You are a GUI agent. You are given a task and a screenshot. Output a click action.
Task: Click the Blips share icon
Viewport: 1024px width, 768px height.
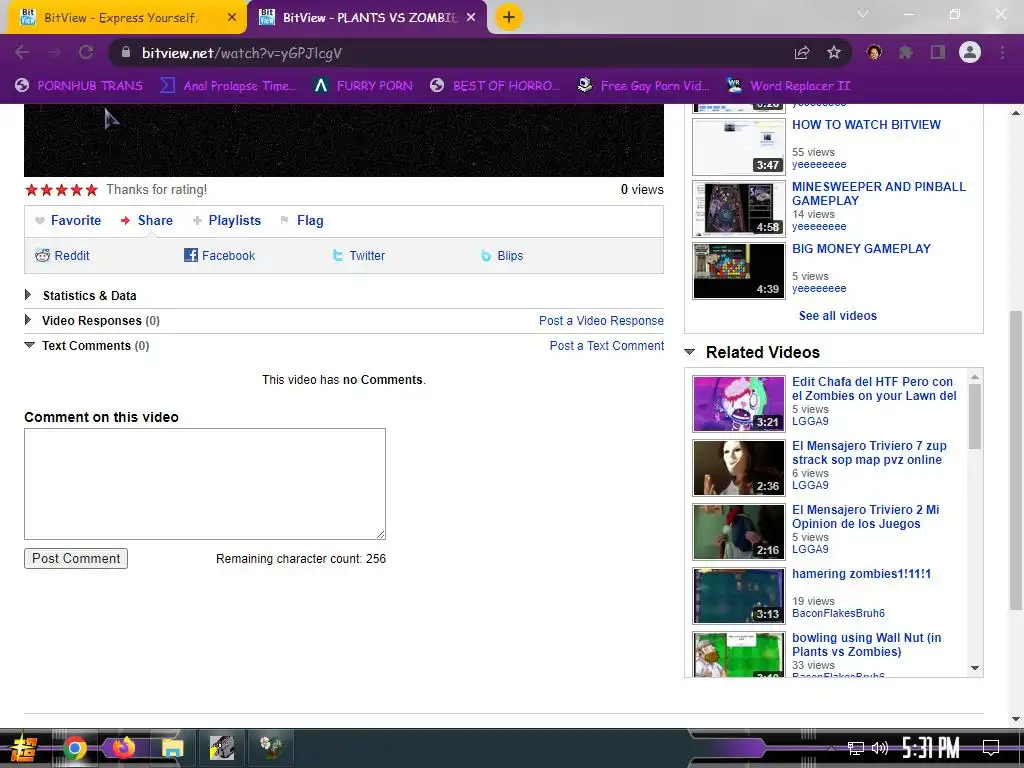pyautogui.click(x=486, y=256)
